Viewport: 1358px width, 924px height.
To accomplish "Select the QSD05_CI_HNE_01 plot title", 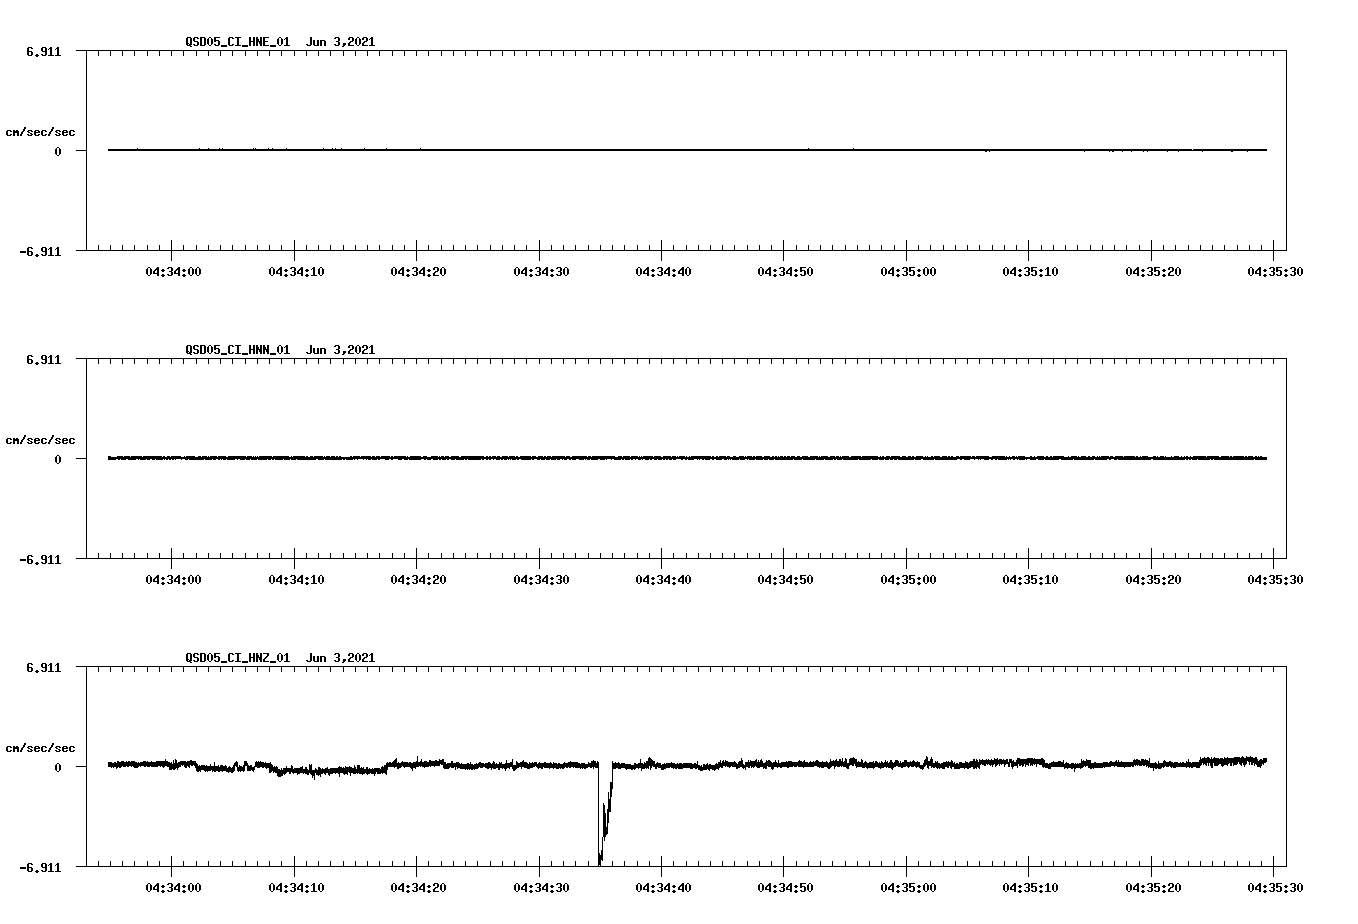I will tap(280, 41).
